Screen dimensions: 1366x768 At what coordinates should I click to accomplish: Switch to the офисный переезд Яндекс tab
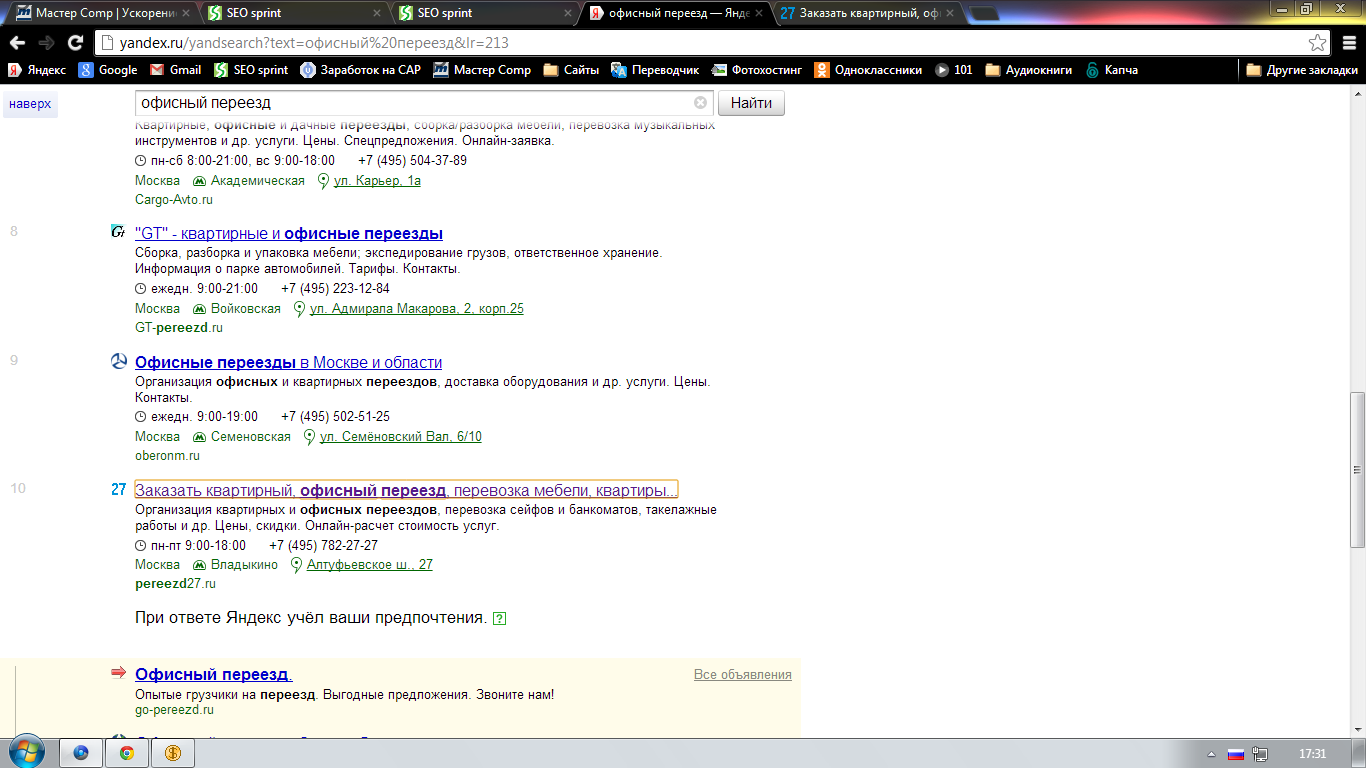click(675, 13)
